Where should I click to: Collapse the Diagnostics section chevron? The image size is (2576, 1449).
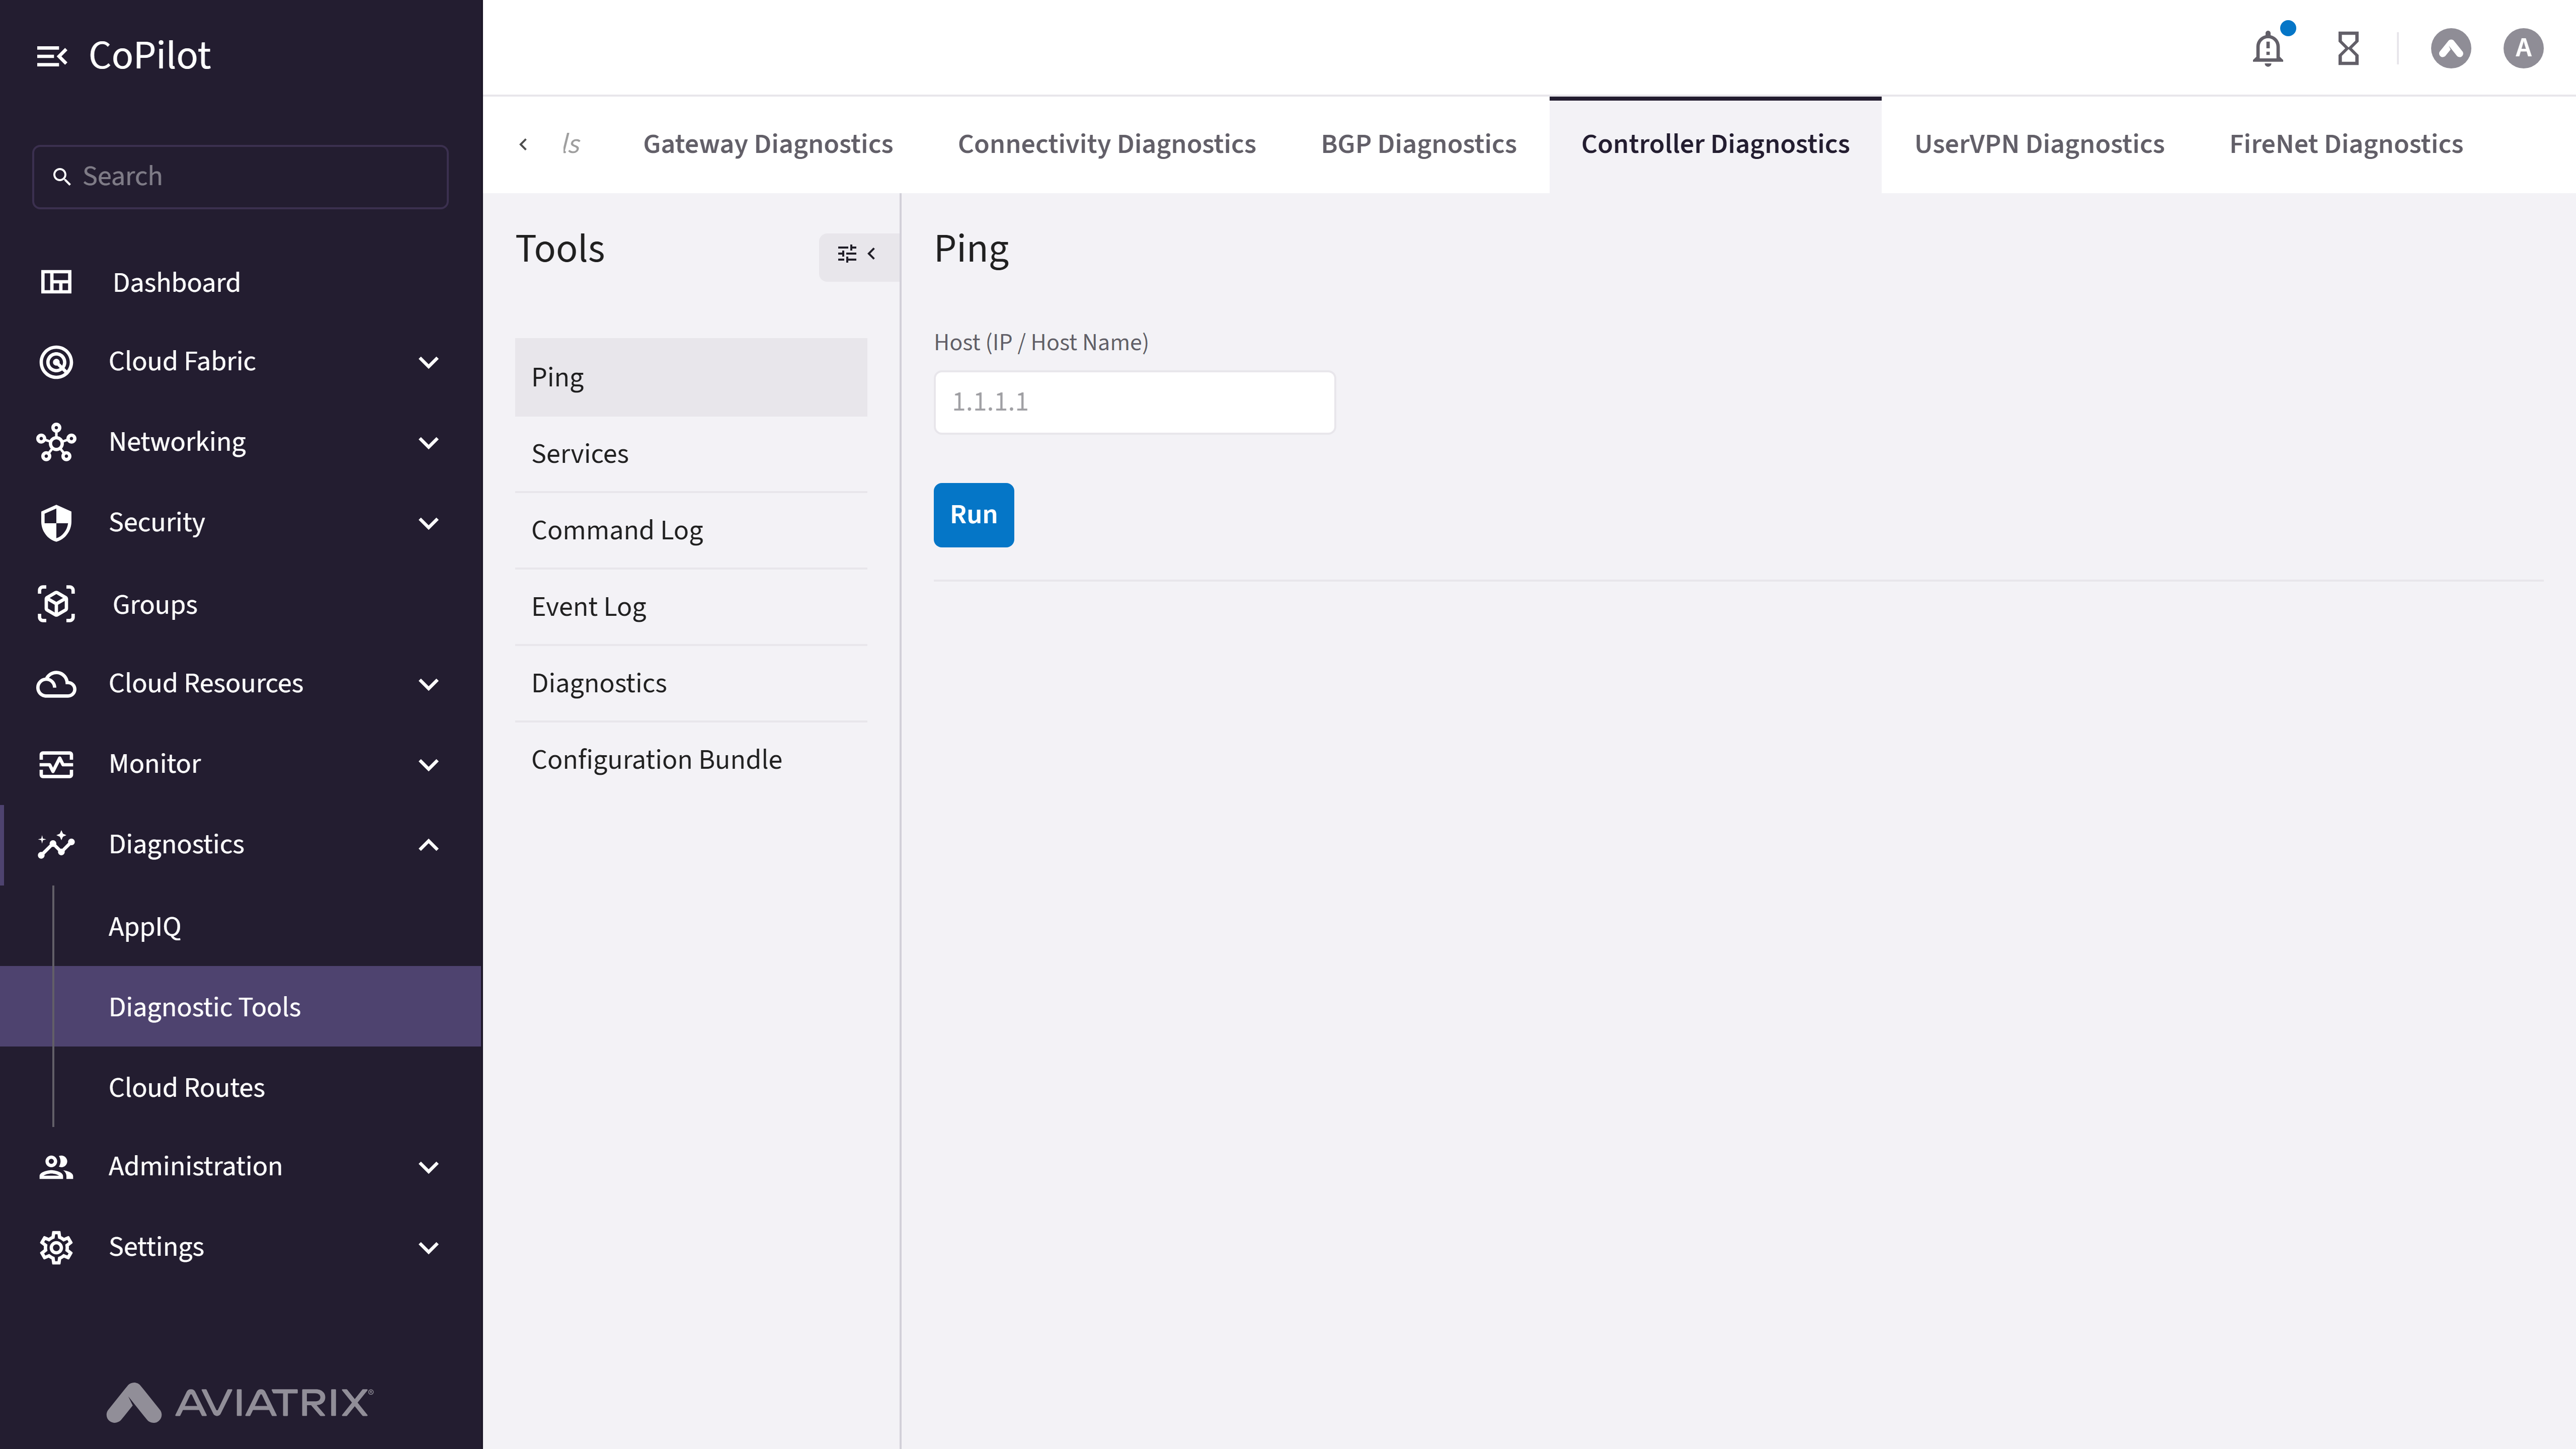tap(428, 845)
